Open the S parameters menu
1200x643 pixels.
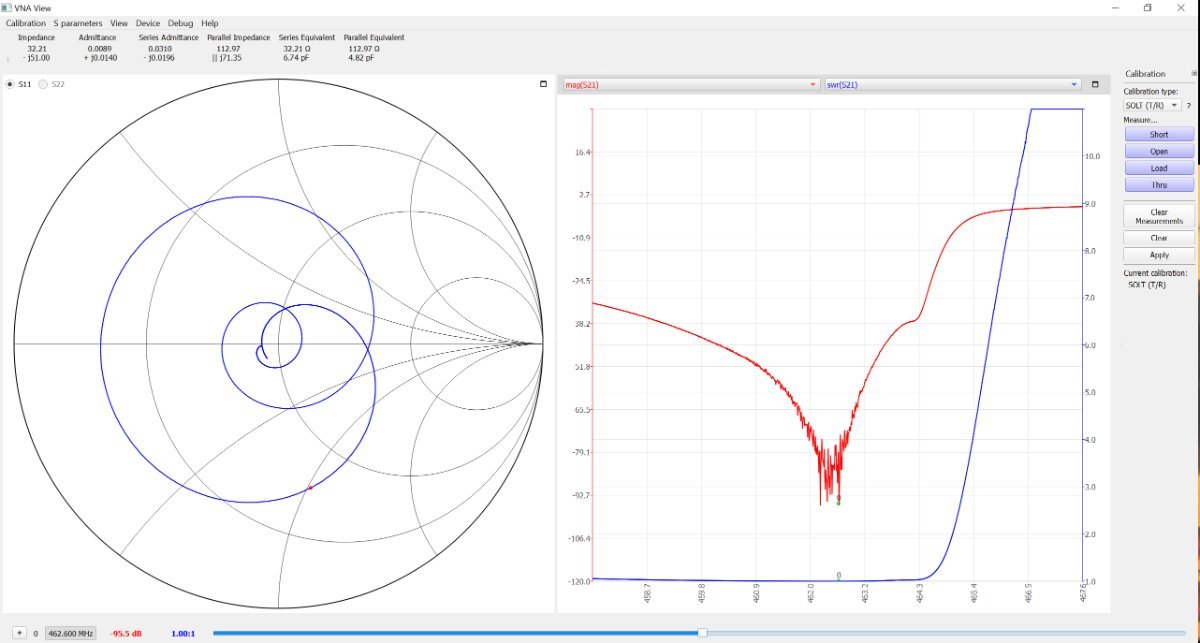[x=78, y=23]
